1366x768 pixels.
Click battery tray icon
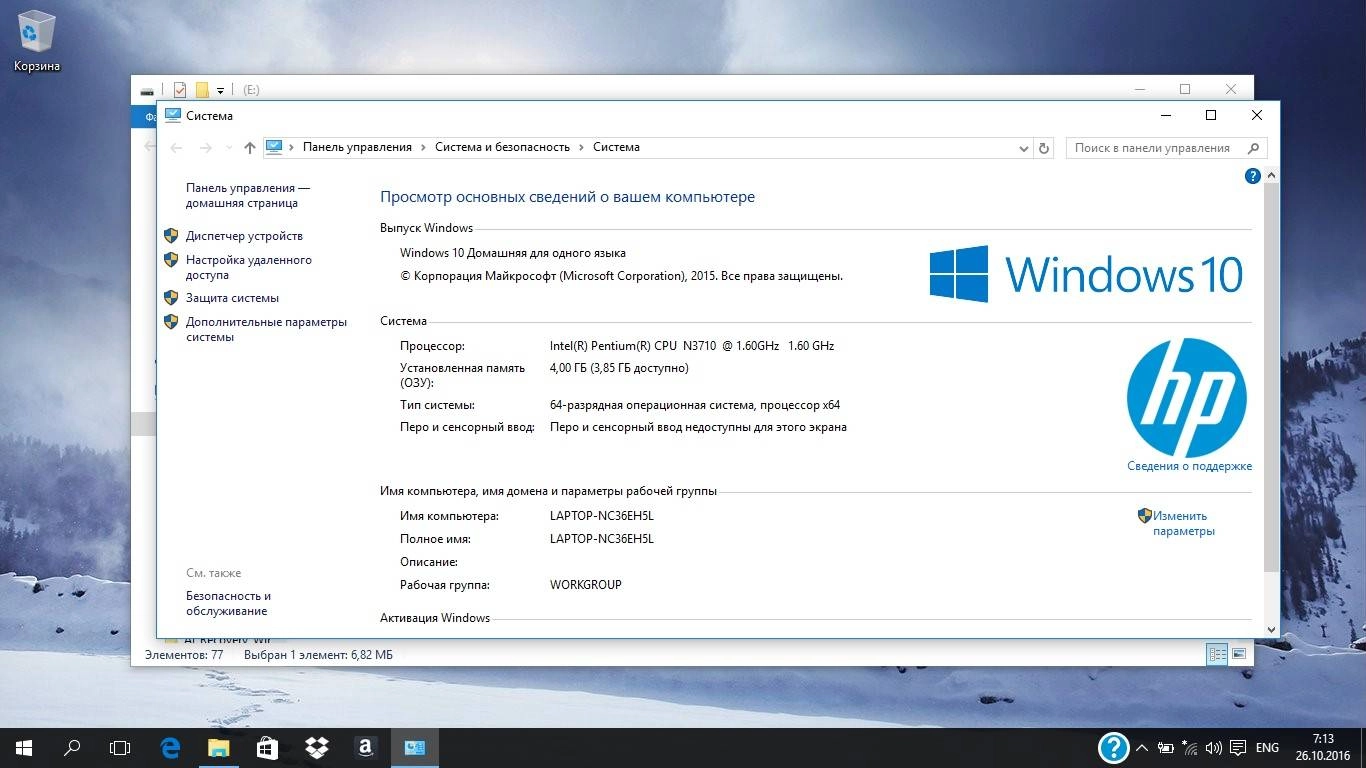click(1165, 747)
